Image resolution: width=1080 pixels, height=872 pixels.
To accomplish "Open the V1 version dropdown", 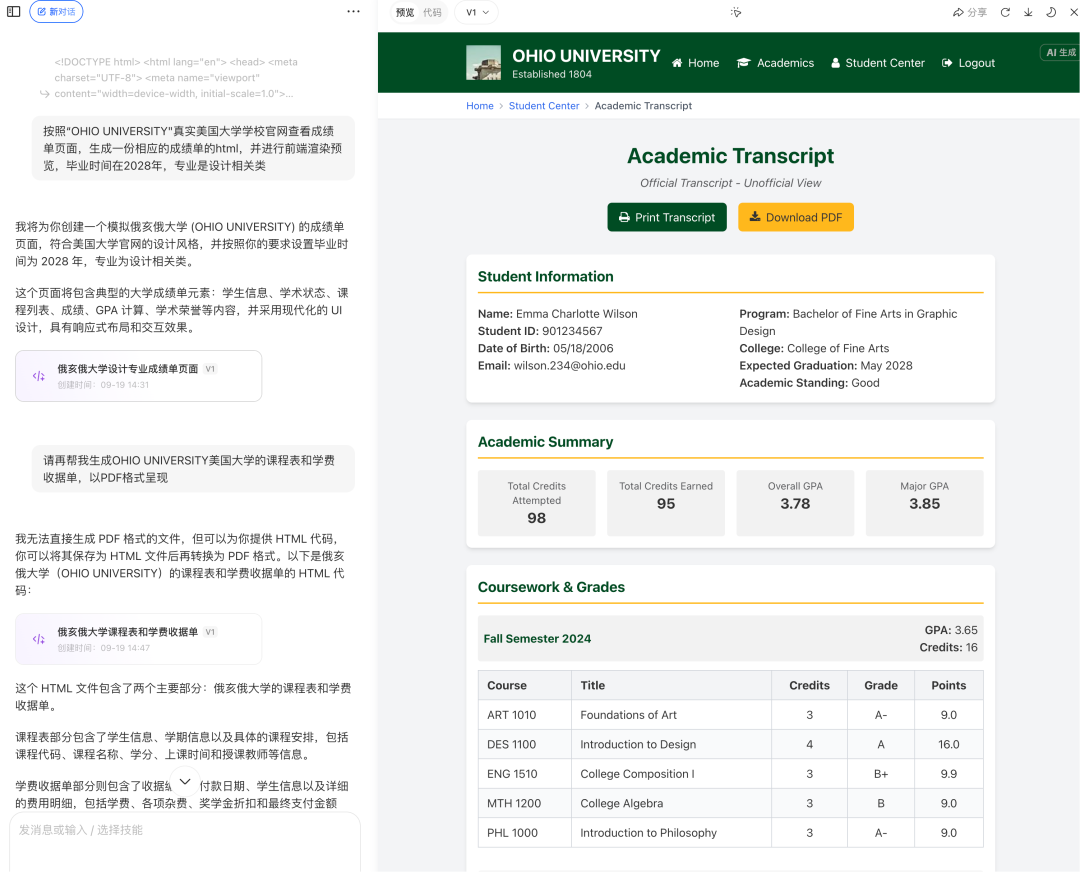I will 476,12.
